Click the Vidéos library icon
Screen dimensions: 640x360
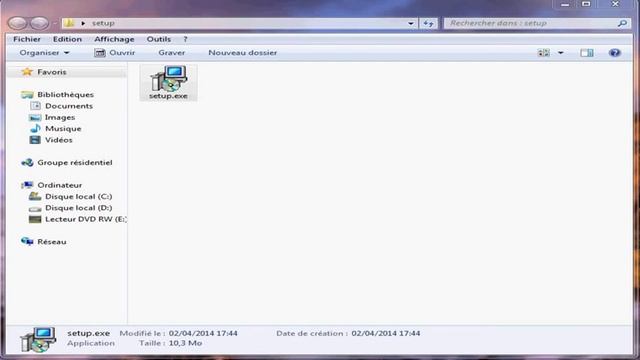pyautogui.click(x=35, y=140)
